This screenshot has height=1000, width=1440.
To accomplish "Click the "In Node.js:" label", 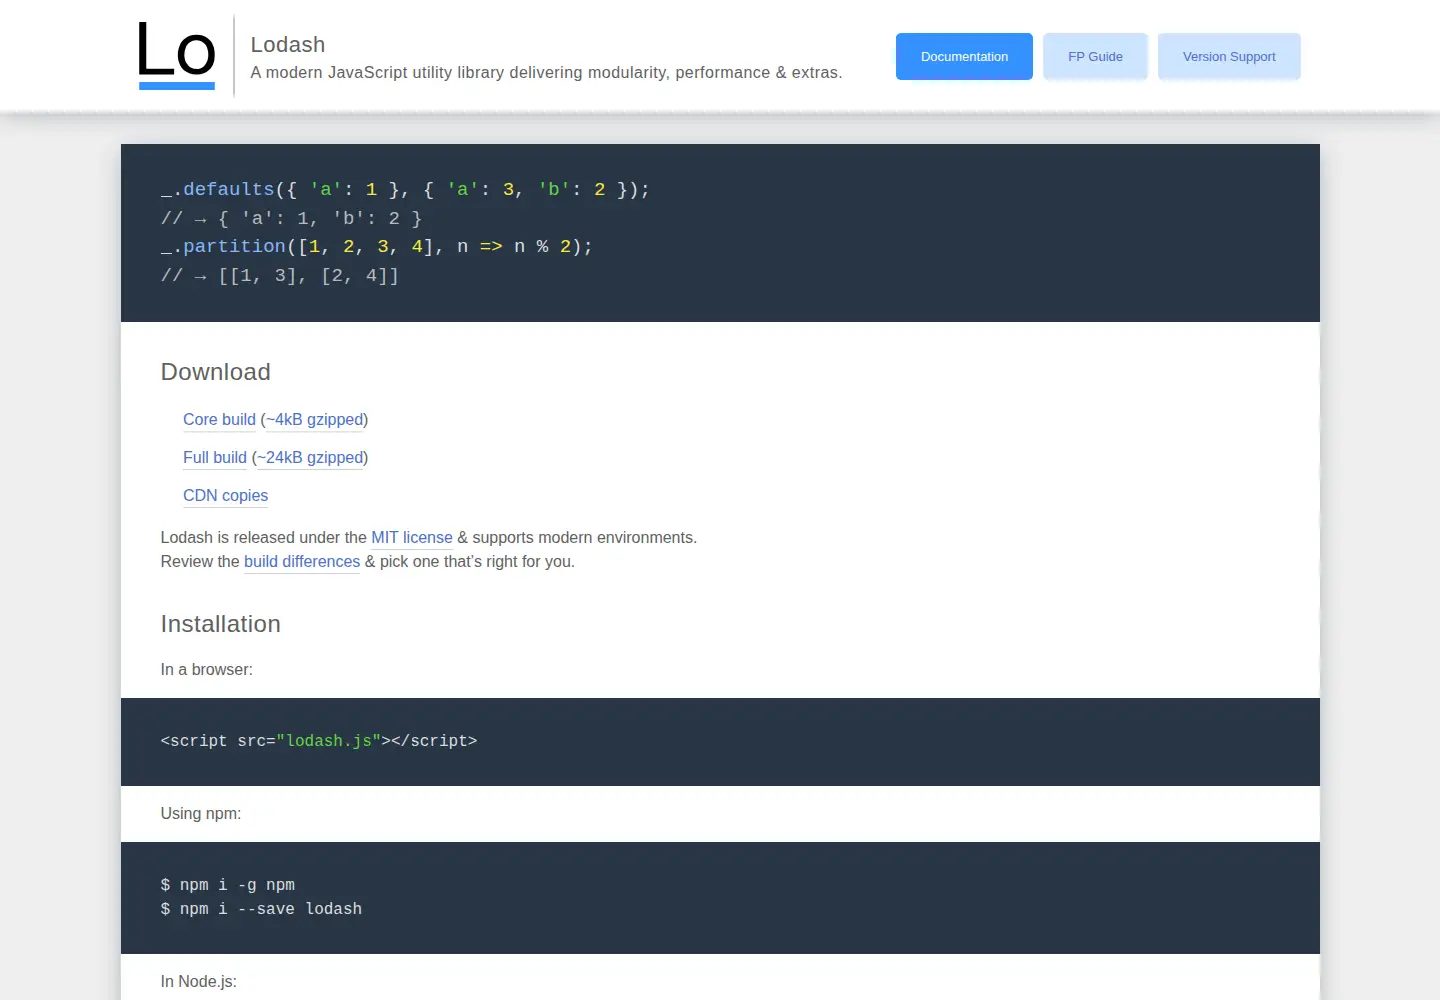I will coord(199,982).
